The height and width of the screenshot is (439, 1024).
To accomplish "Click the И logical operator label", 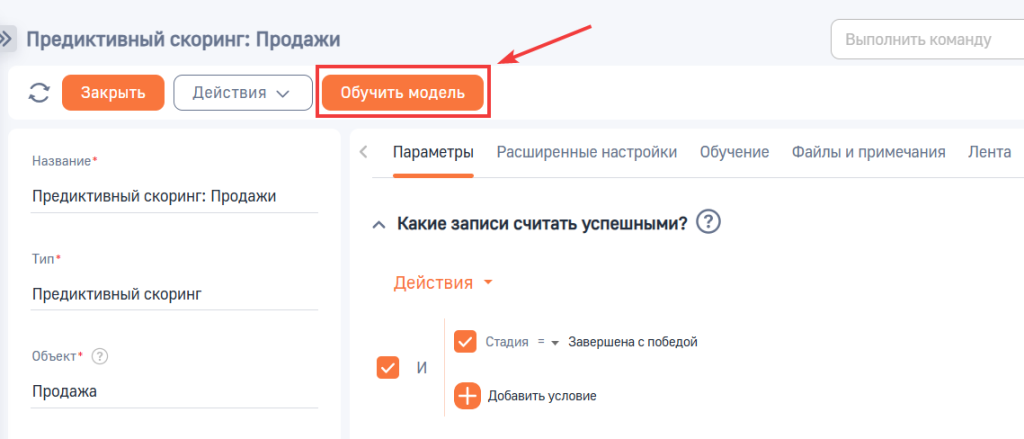I will [422, 368].
